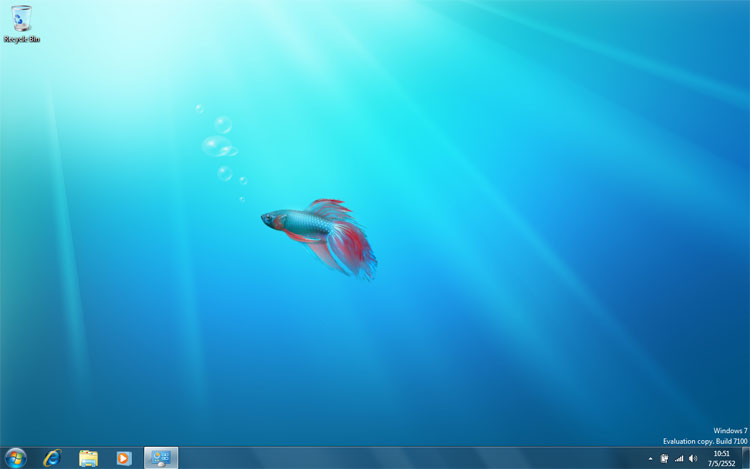Click the Show desktop button at taskbar end
This screenshot has width=750, height=469.
coord(746,458)
